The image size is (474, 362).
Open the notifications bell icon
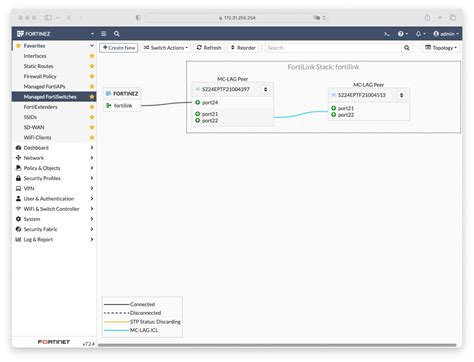pyautogui.click(x=420, y=34)
